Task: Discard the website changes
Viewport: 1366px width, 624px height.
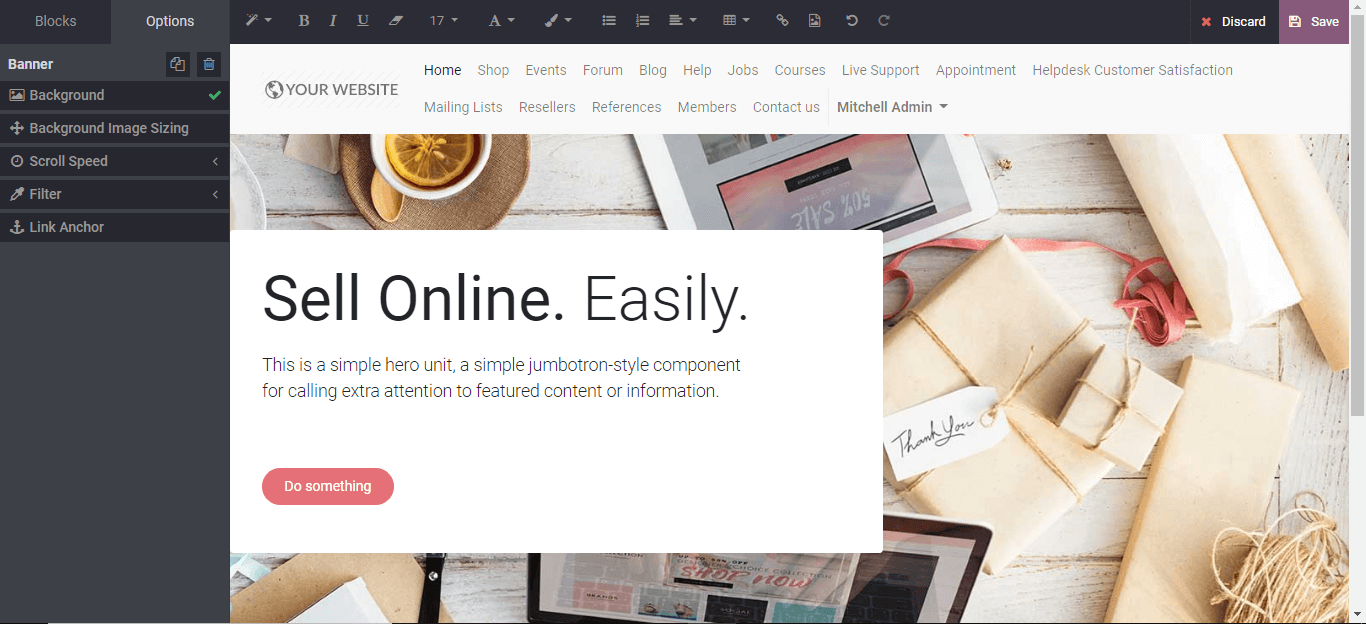Action: pyautogui.click(x=1234, y=21)
